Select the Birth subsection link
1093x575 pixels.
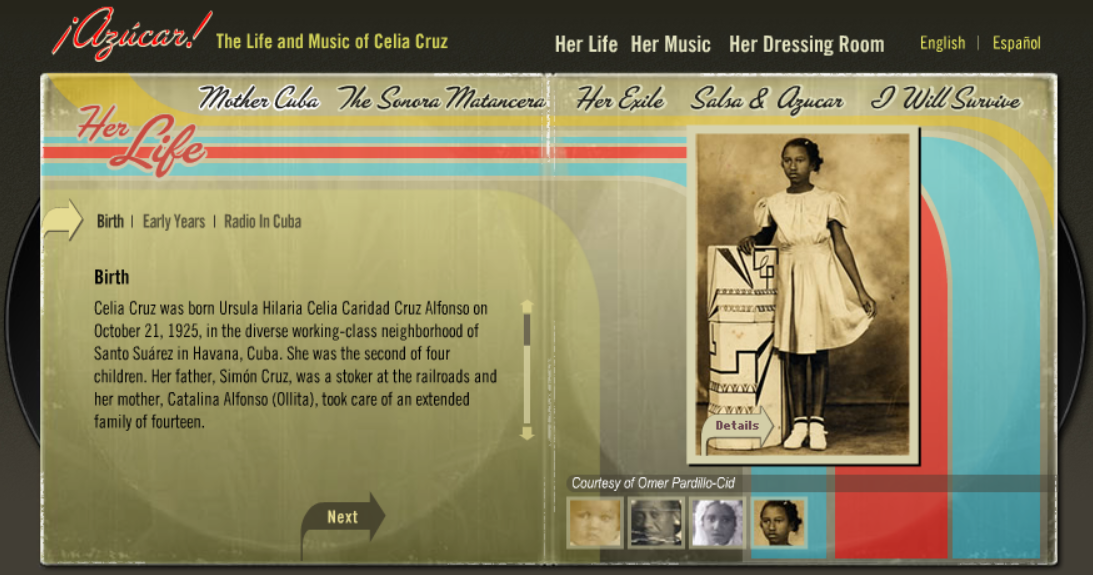click(110, 222)
